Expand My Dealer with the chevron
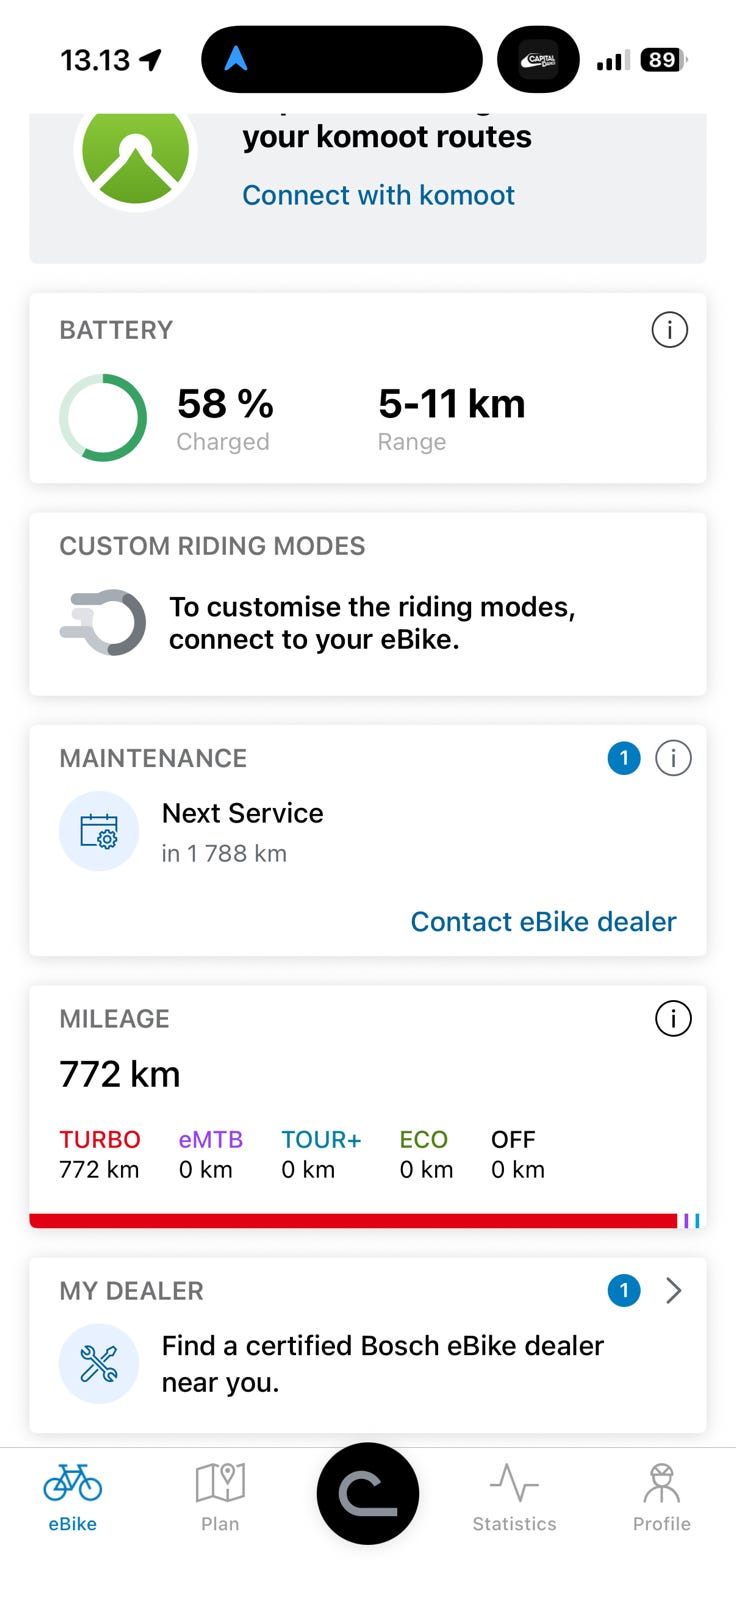The height and width of the screenshot is (1600, 736). point(674,1291)
